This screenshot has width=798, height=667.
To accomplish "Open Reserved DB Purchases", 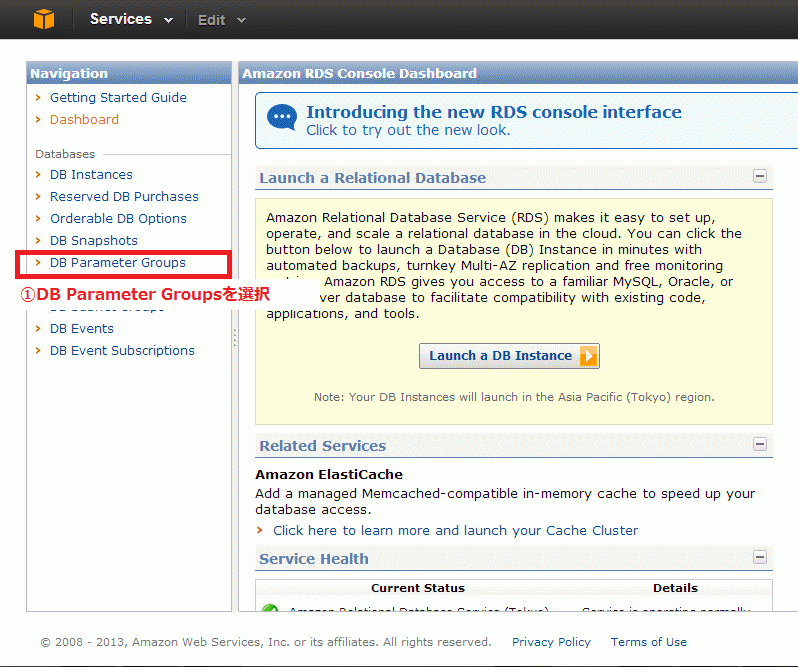I will click(x=124, y=196).
